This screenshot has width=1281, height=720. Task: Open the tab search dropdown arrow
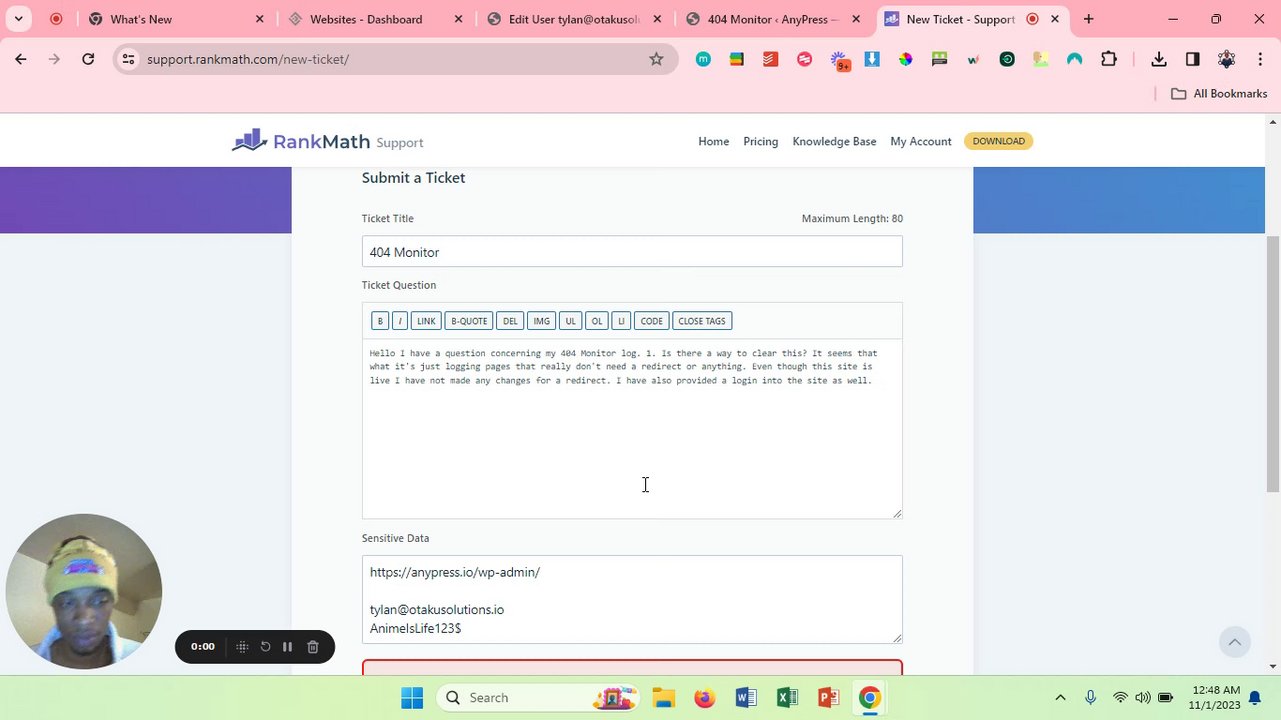click(18, 19)
